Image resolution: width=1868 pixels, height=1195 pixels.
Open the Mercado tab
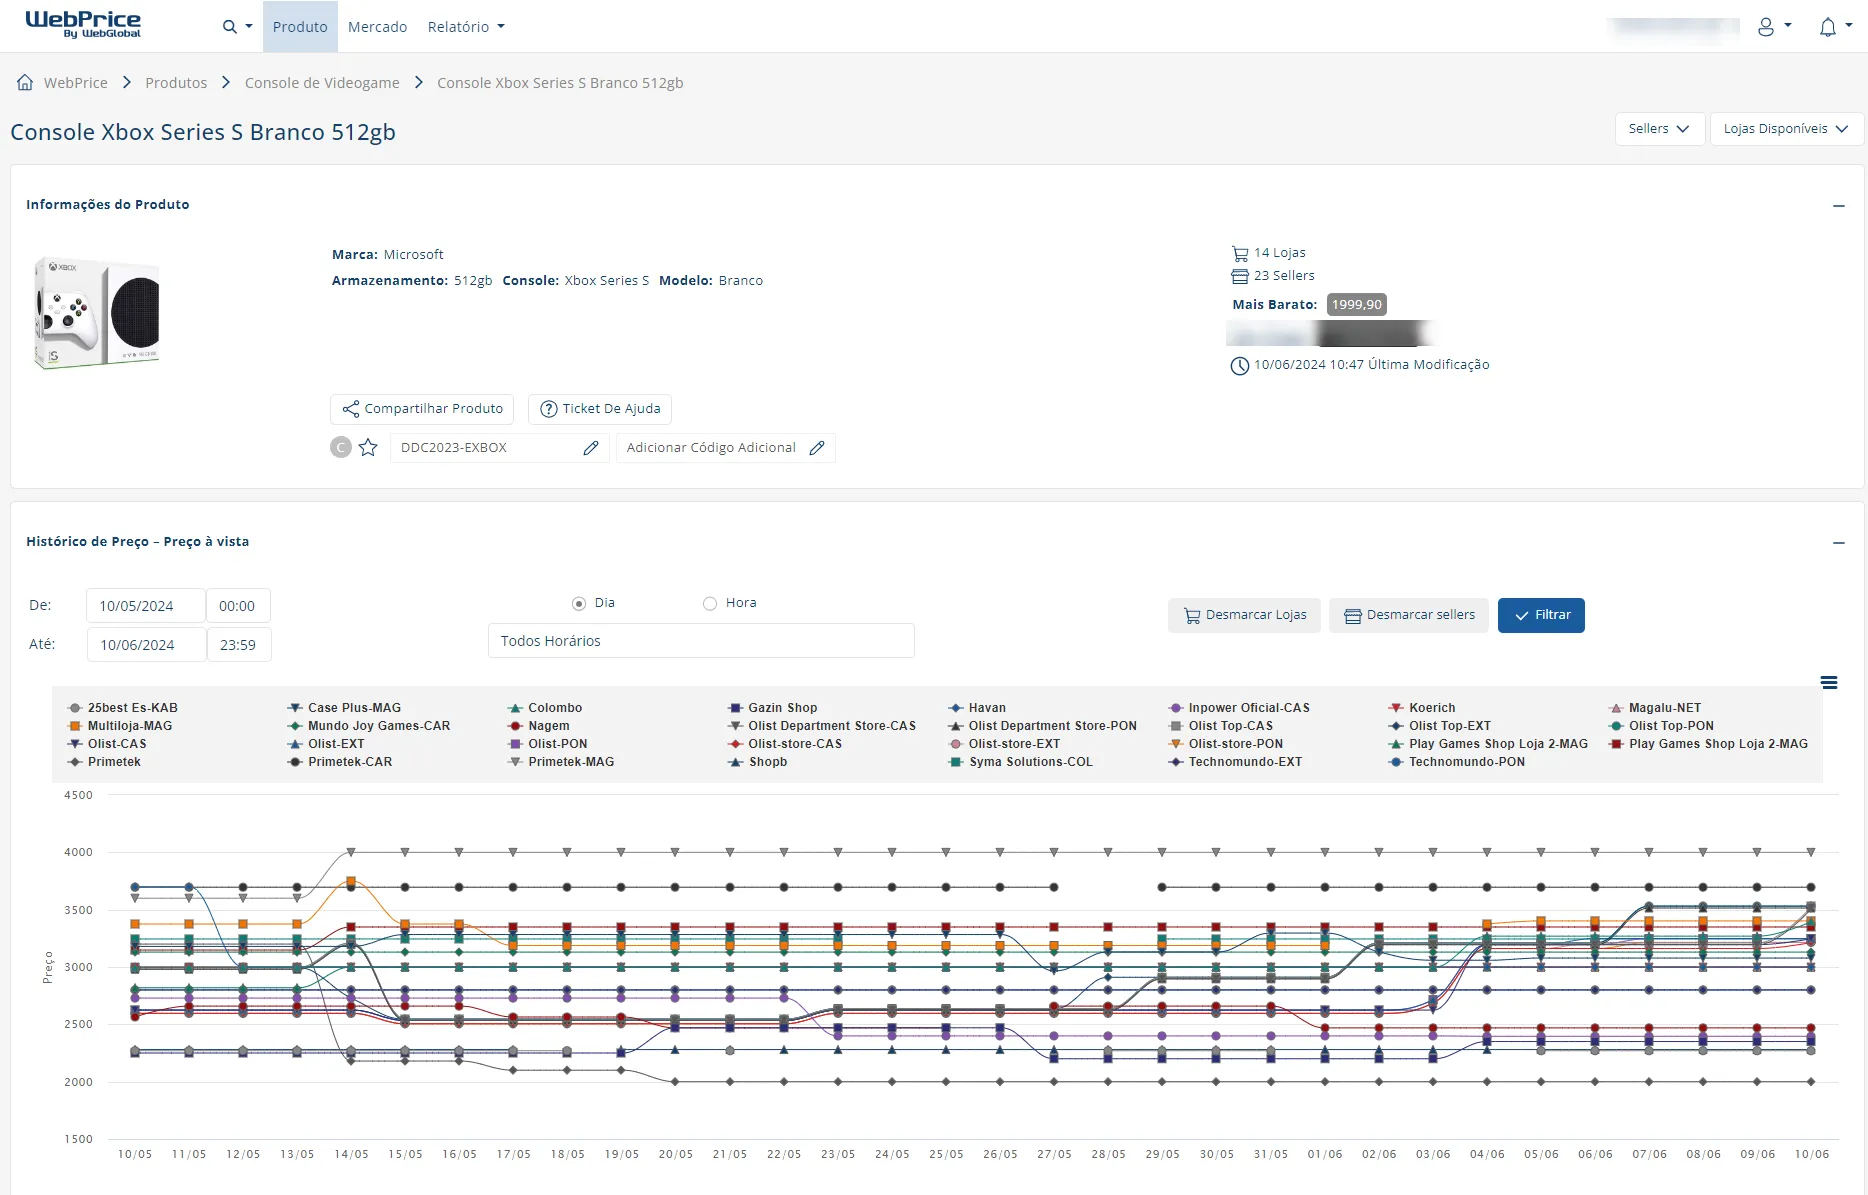coord(377,27)
